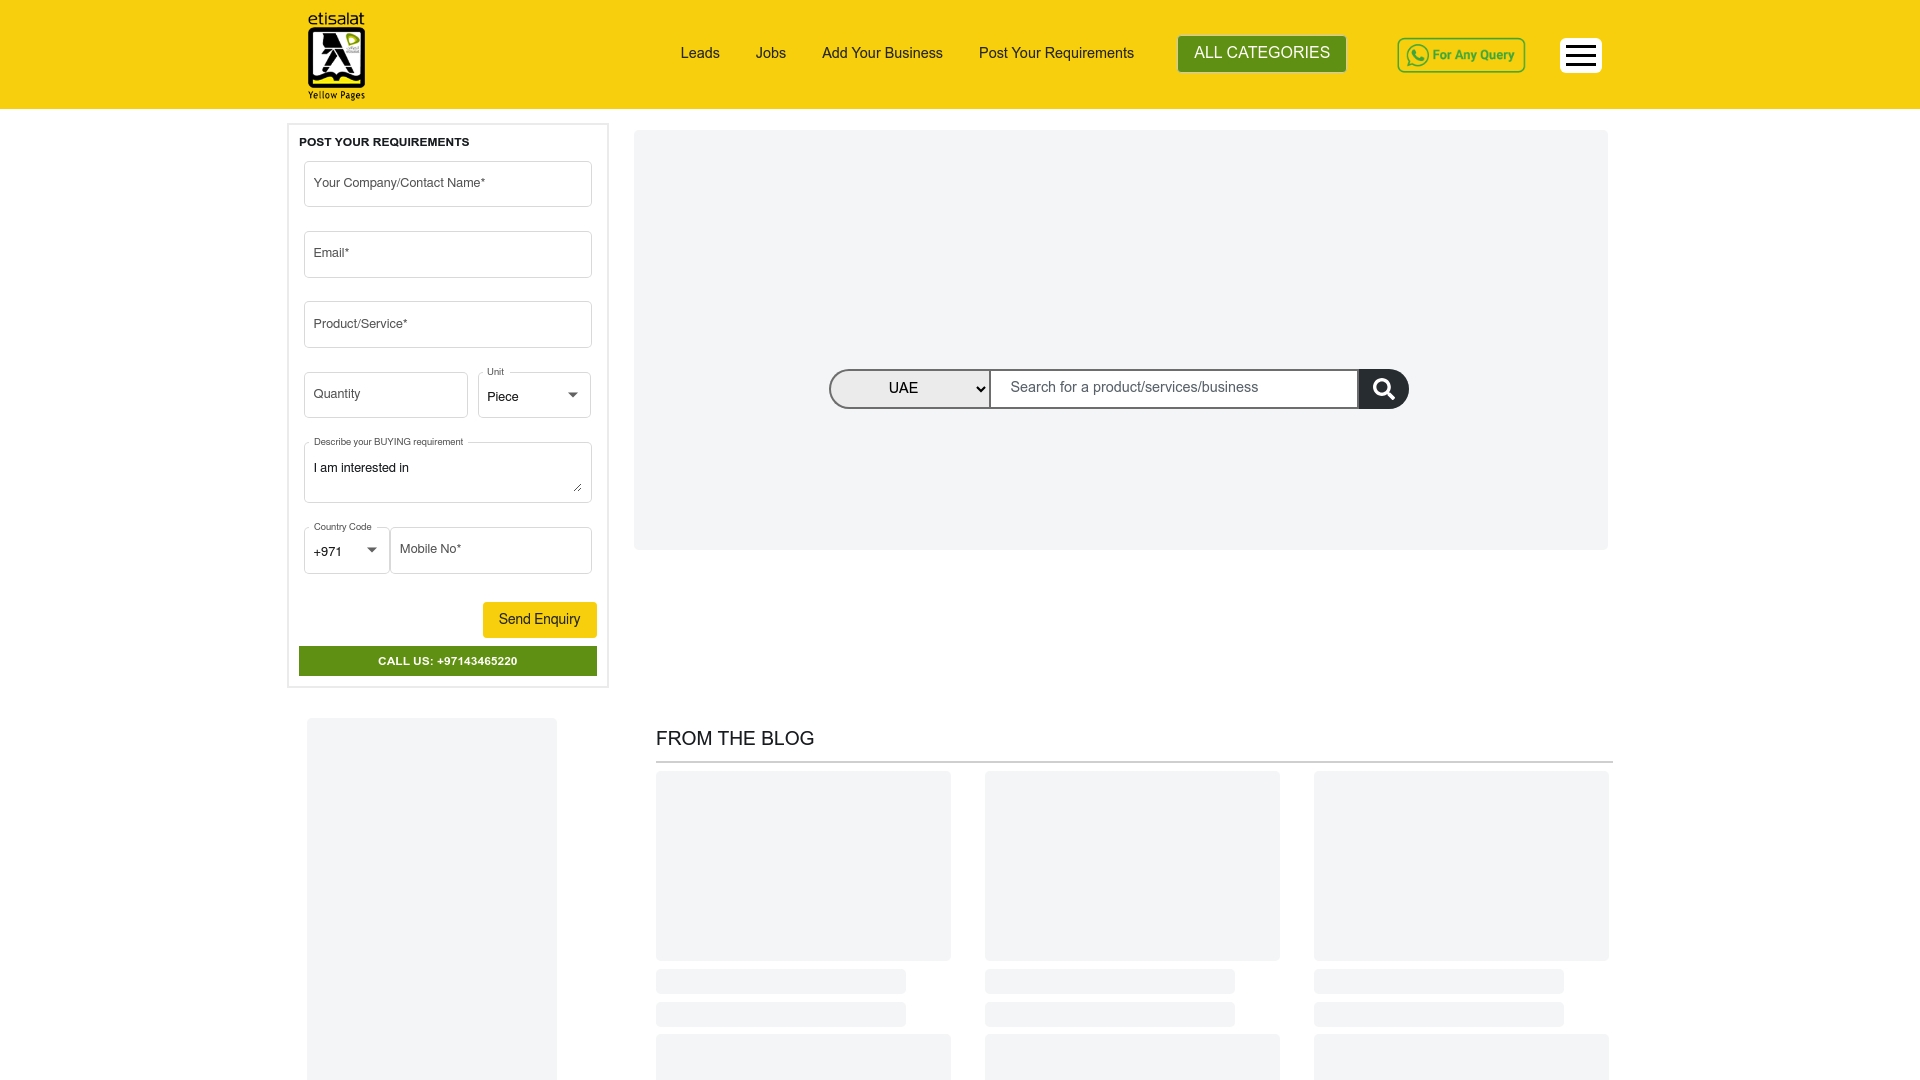The height and width of the screenshot is (1080, 1920).
Task: Expand the +971 Country Code dropdown
Action: [x=345, y=551]
